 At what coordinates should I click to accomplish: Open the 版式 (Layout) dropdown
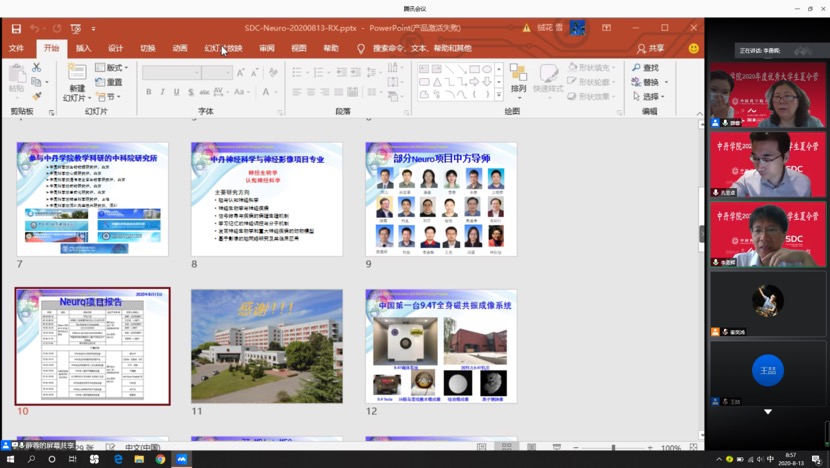(x=112, y=67)
